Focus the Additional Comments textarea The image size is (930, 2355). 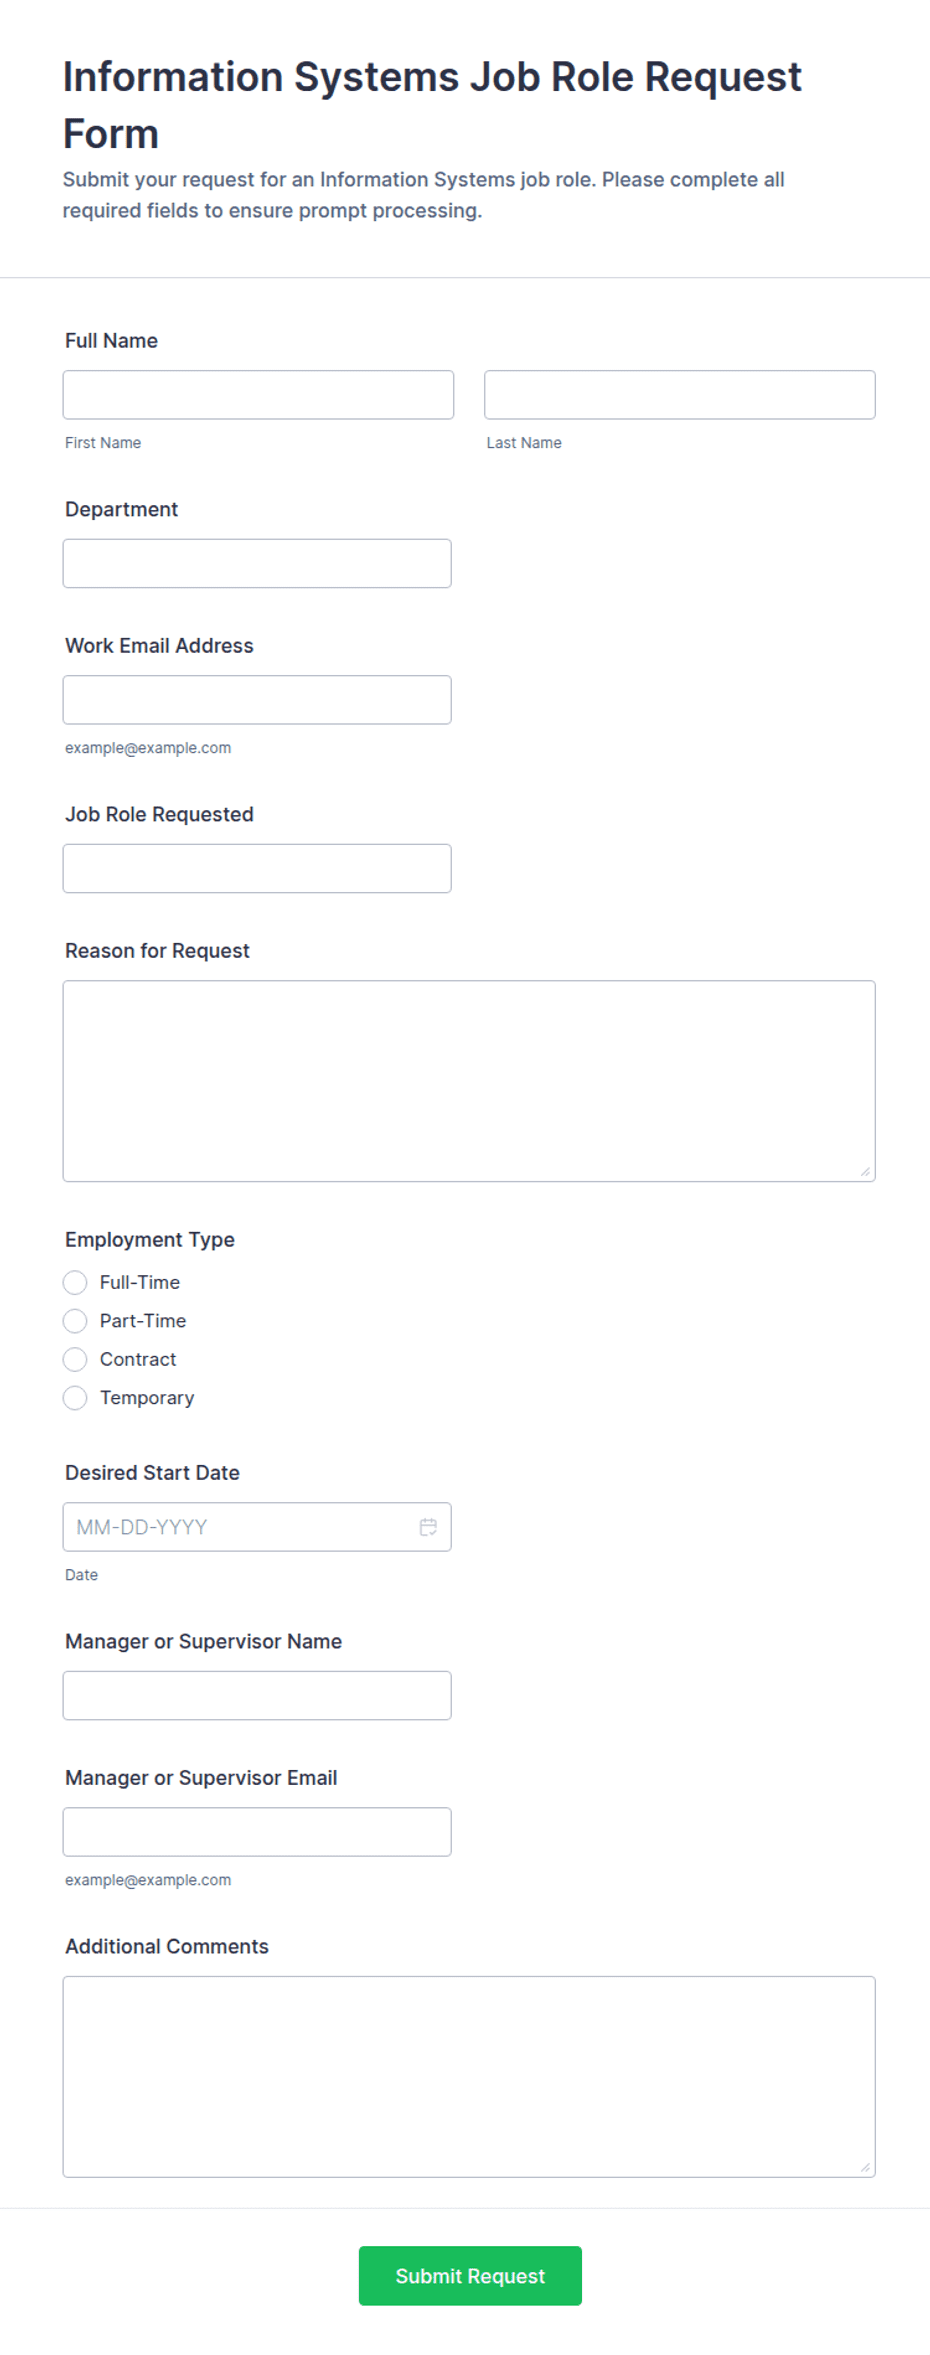[x=469, y=2077]
